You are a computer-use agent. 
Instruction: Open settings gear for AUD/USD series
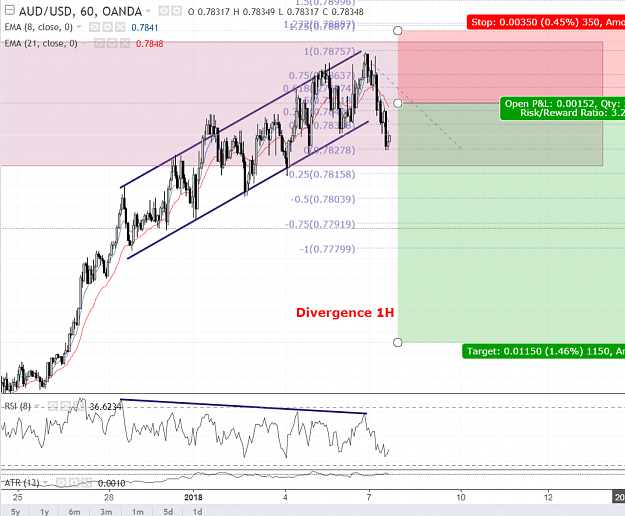click(x=177, y=11)
